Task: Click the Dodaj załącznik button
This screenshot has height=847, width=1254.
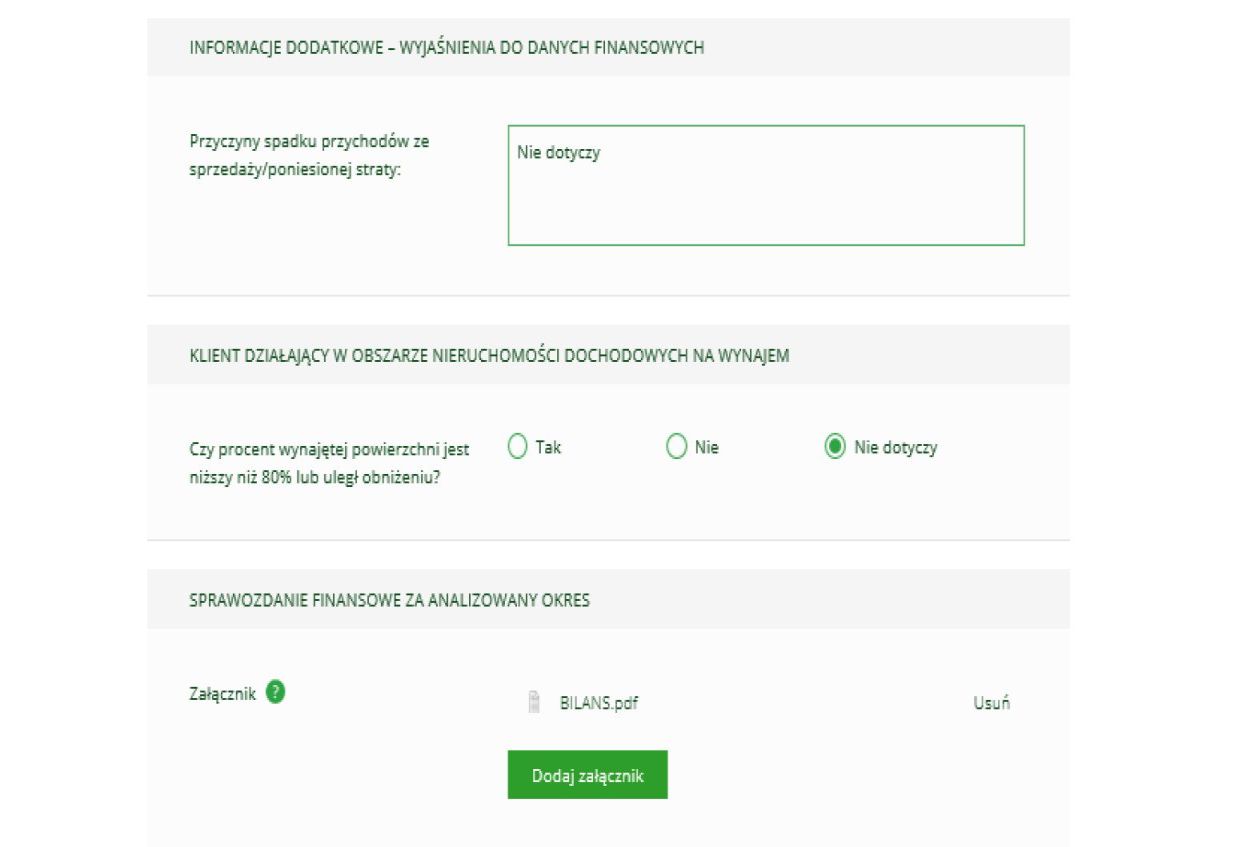Action: click(x=587, y=775)
